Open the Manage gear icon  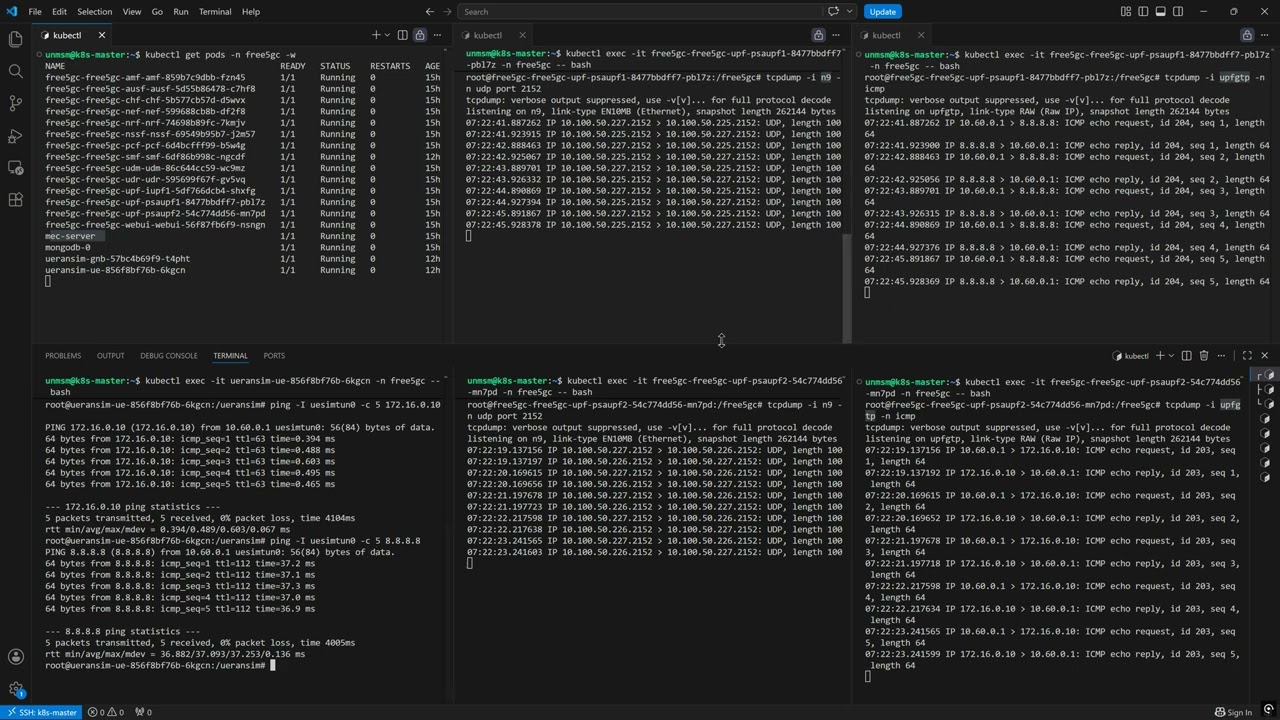[x=15, y=689]
